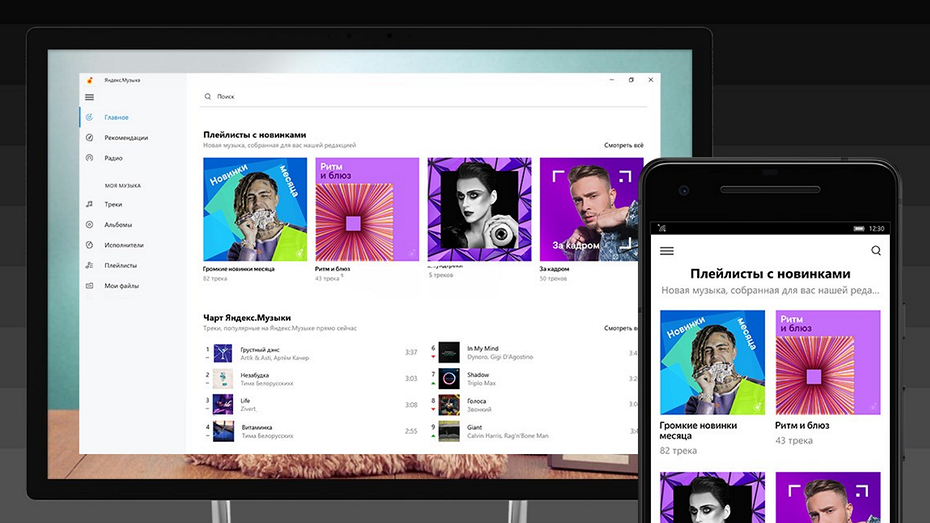Tap the search icon on the phone
Screen dimensions: 930x523
tap(875, 251)
